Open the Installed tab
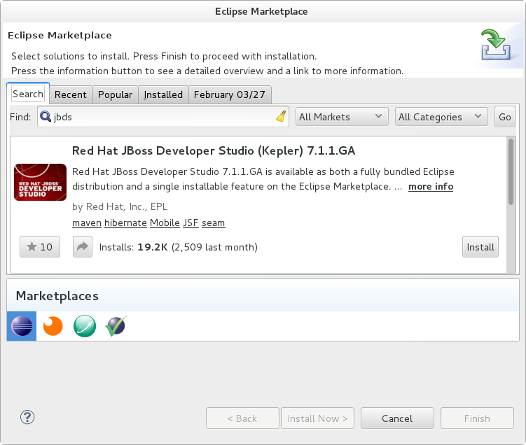 [x=163, y=95]
